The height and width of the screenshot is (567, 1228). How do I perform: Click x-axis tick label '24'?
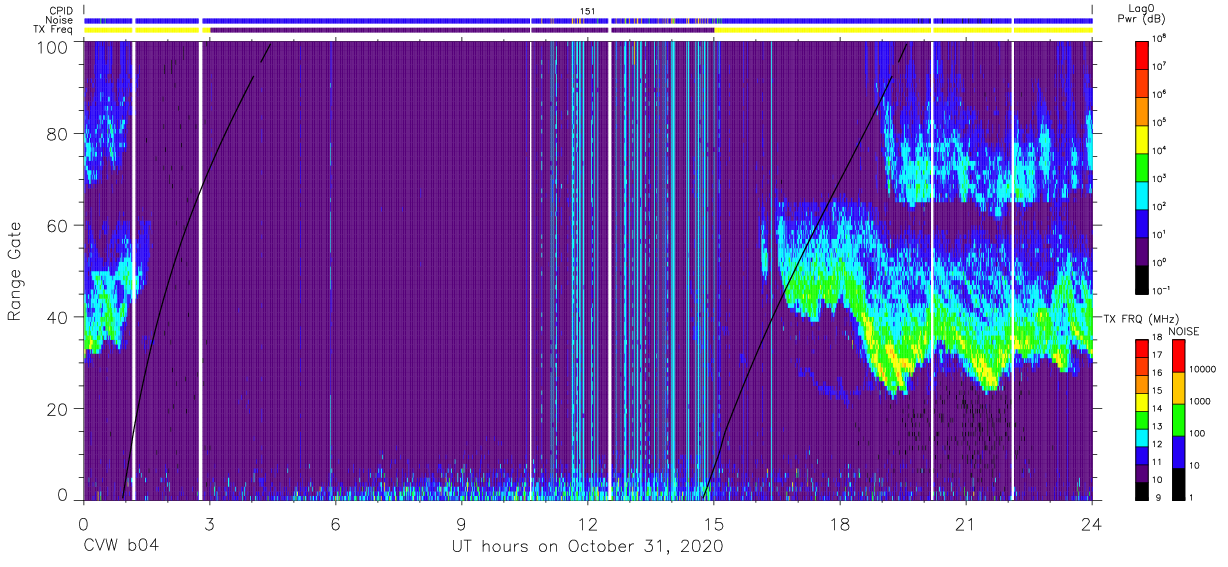(1092, 524)
